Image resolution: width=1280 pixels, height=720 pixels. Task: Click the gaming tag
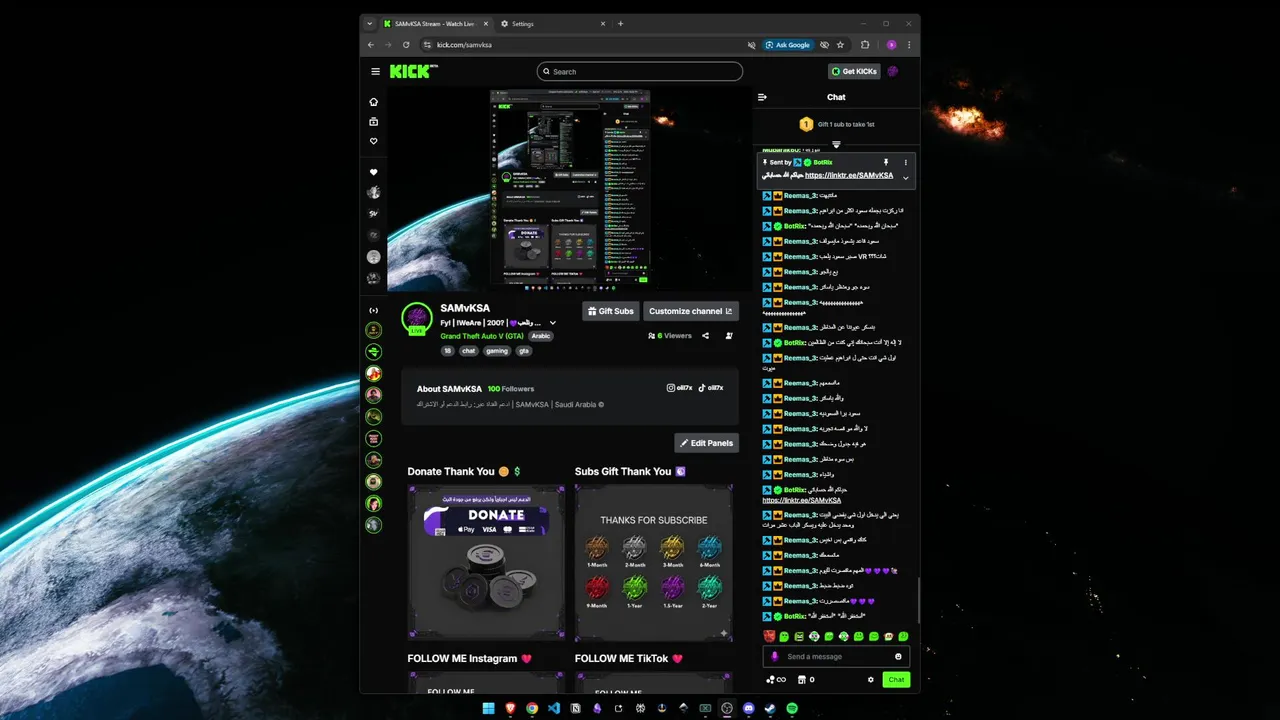point(497,351)
